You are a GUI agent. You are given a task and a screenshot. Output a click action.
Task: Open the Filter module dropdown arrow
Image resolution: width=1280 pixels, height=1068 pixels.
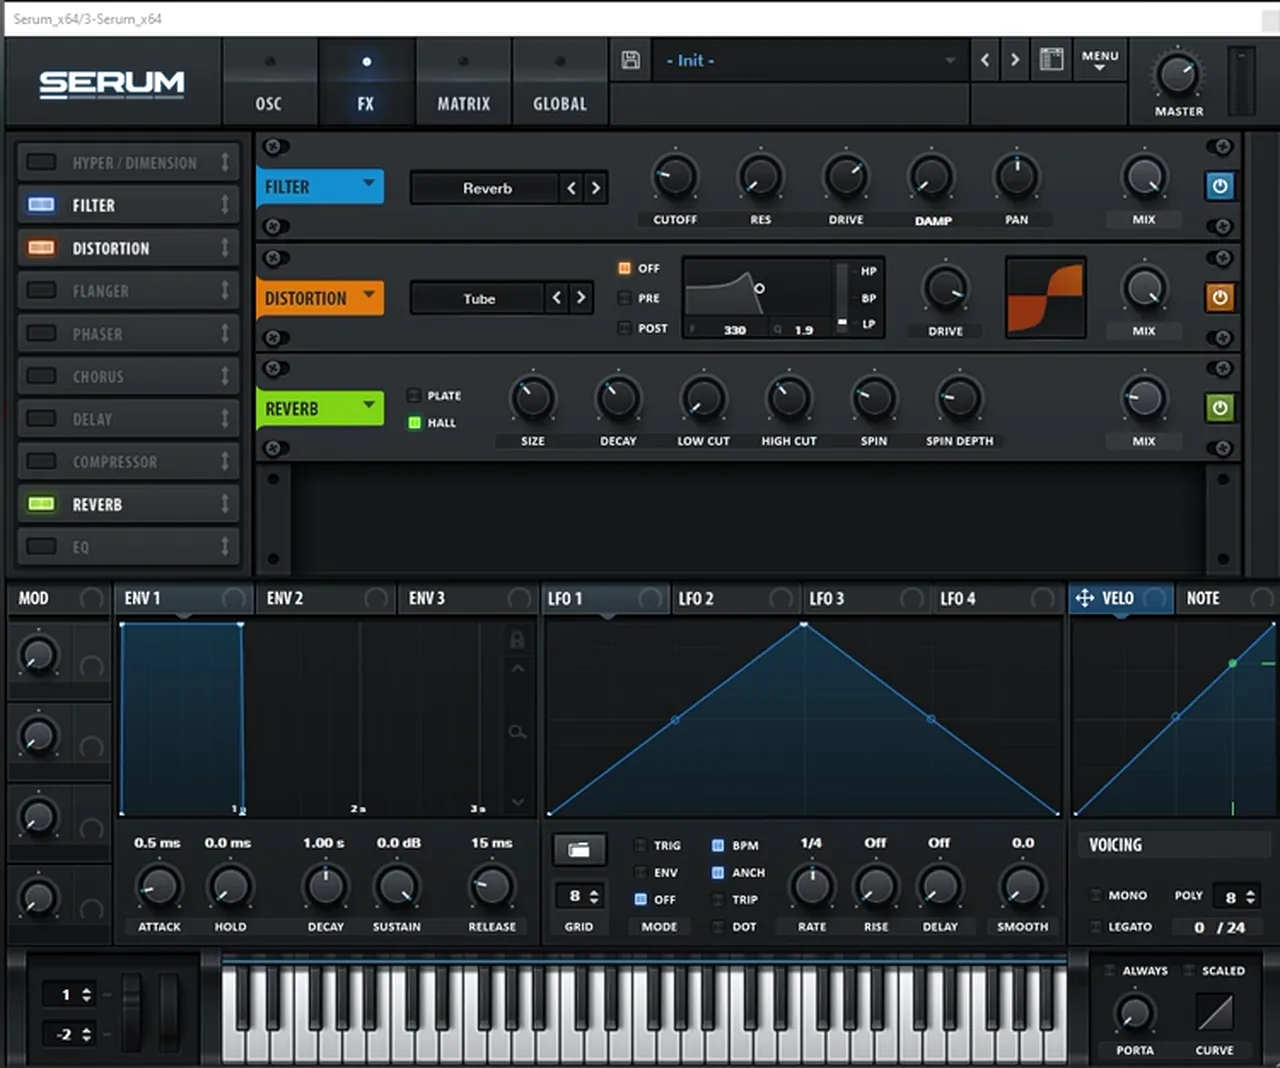[x=369, y=184]
